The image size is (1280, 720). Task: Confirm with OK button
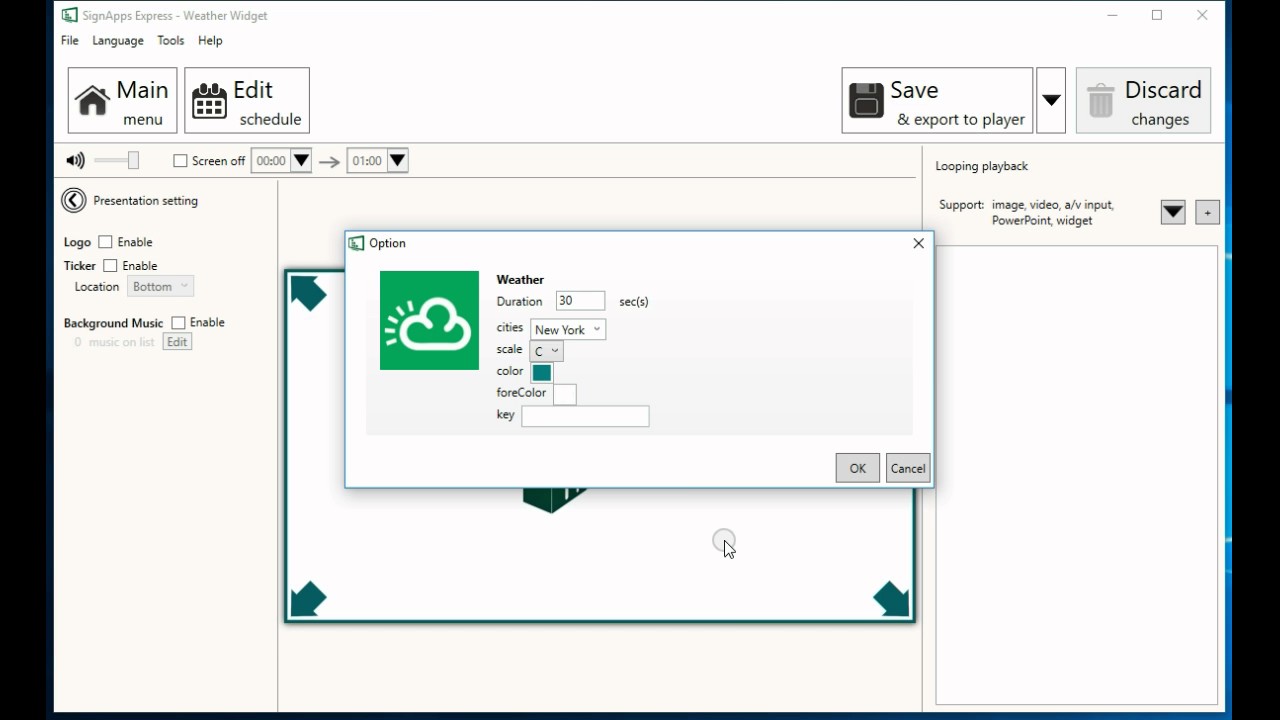tap(858, 468)
